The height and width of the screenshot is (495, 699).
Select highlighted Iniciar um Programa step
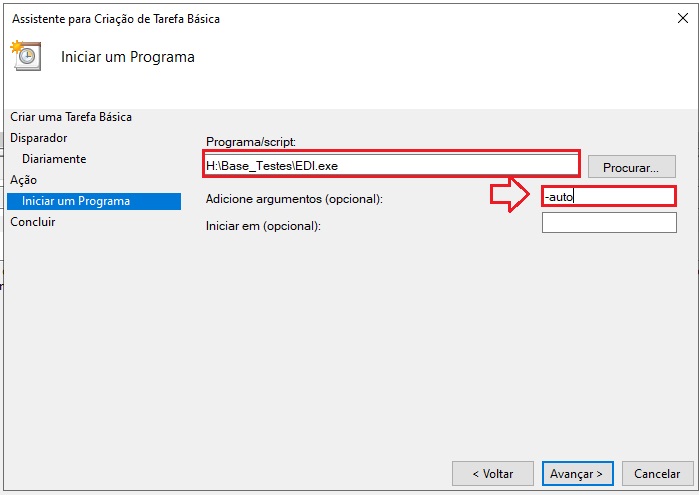click(94, 201)
